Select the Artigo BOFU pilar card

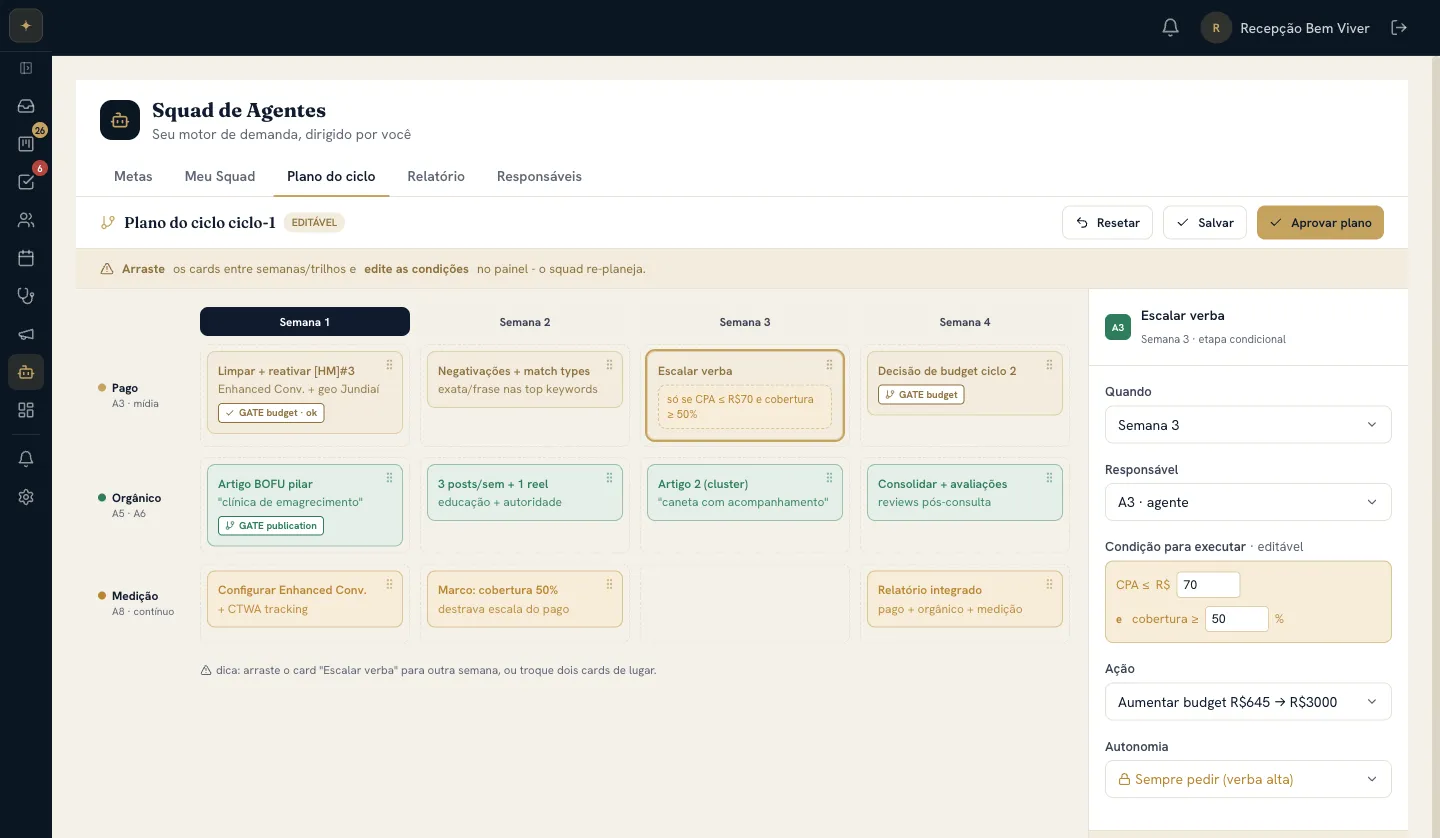tap(305, 505)
